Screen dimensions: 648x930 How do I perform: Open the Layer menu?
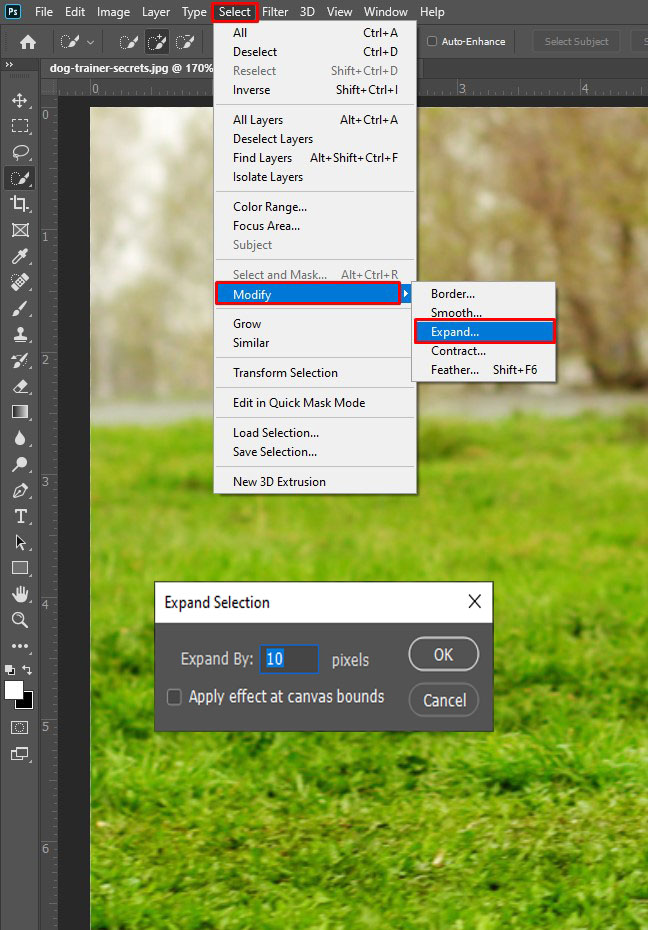(156, 12)
